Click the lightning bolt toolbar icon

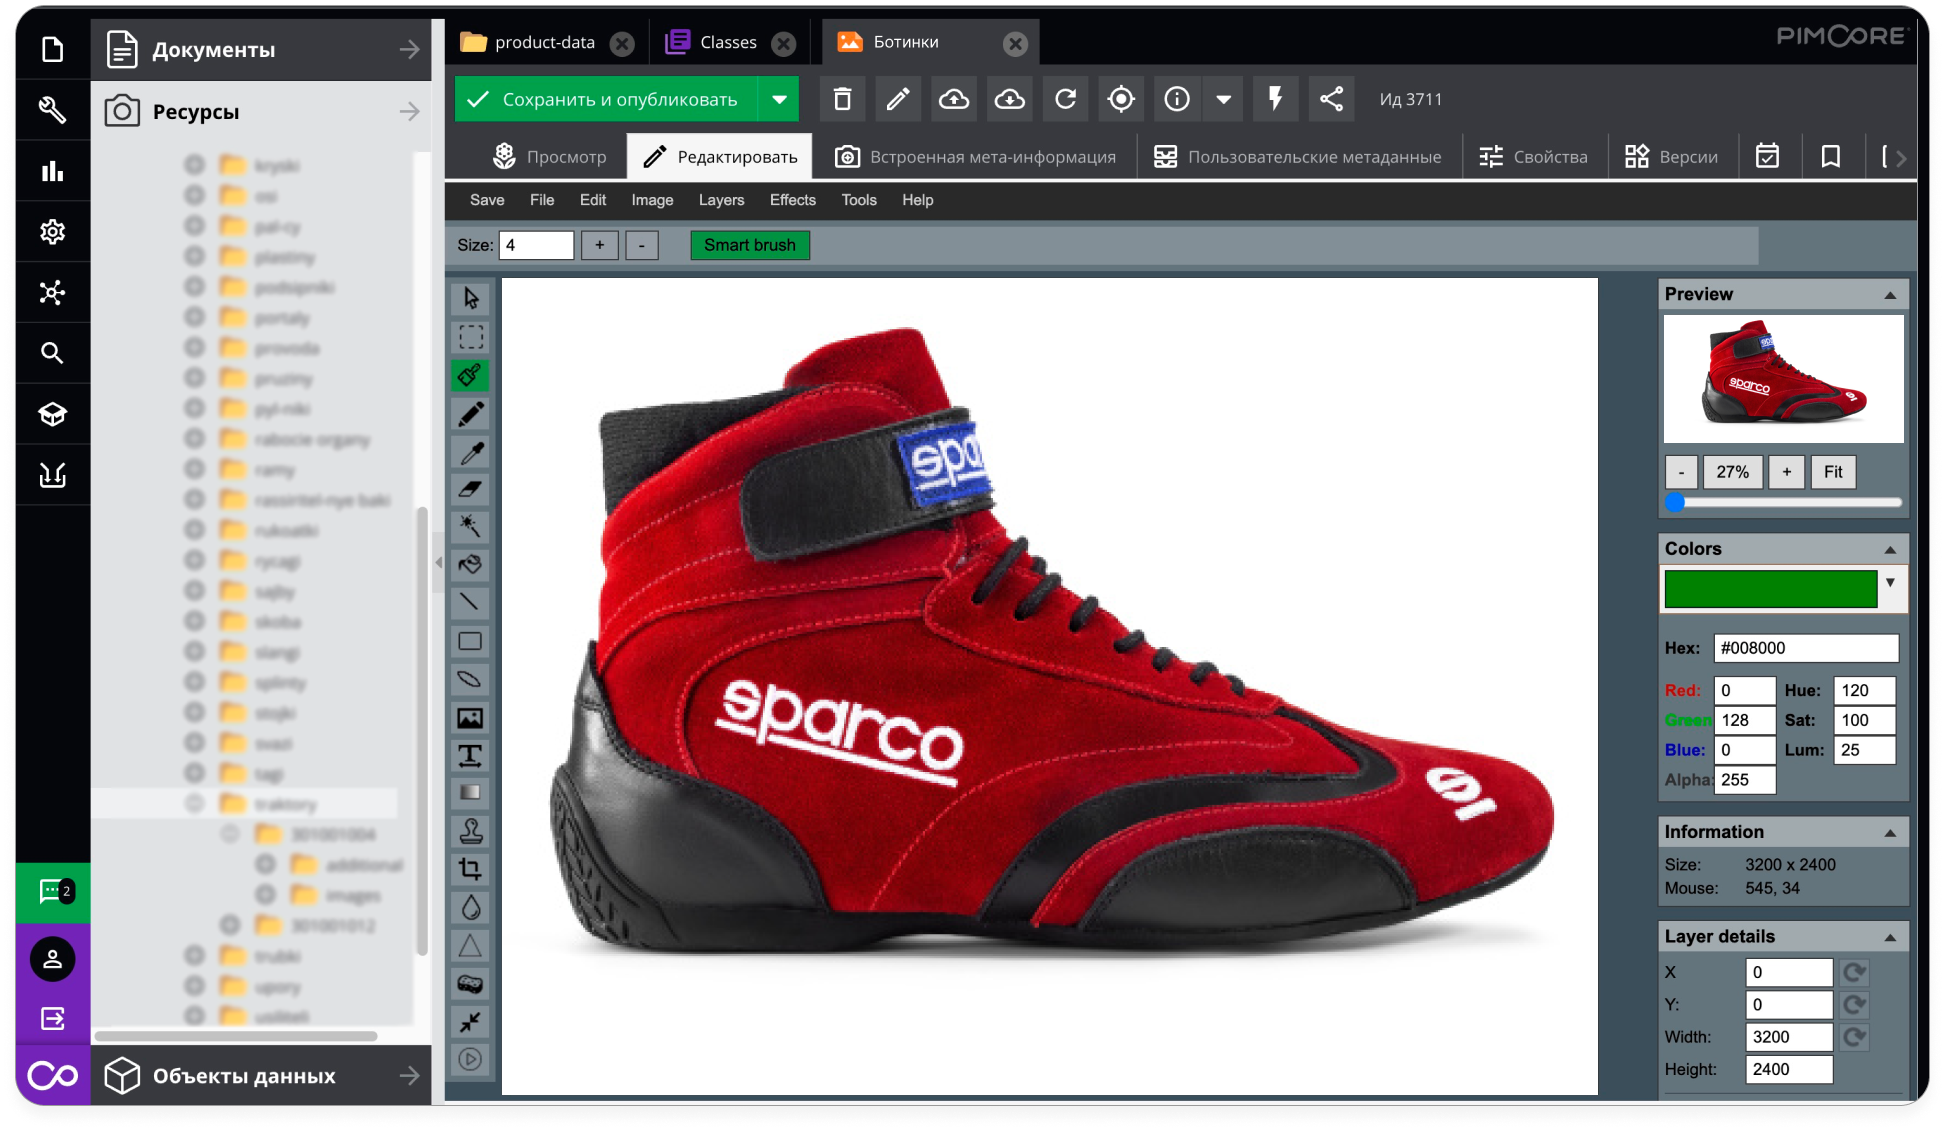click(1275, 99)
